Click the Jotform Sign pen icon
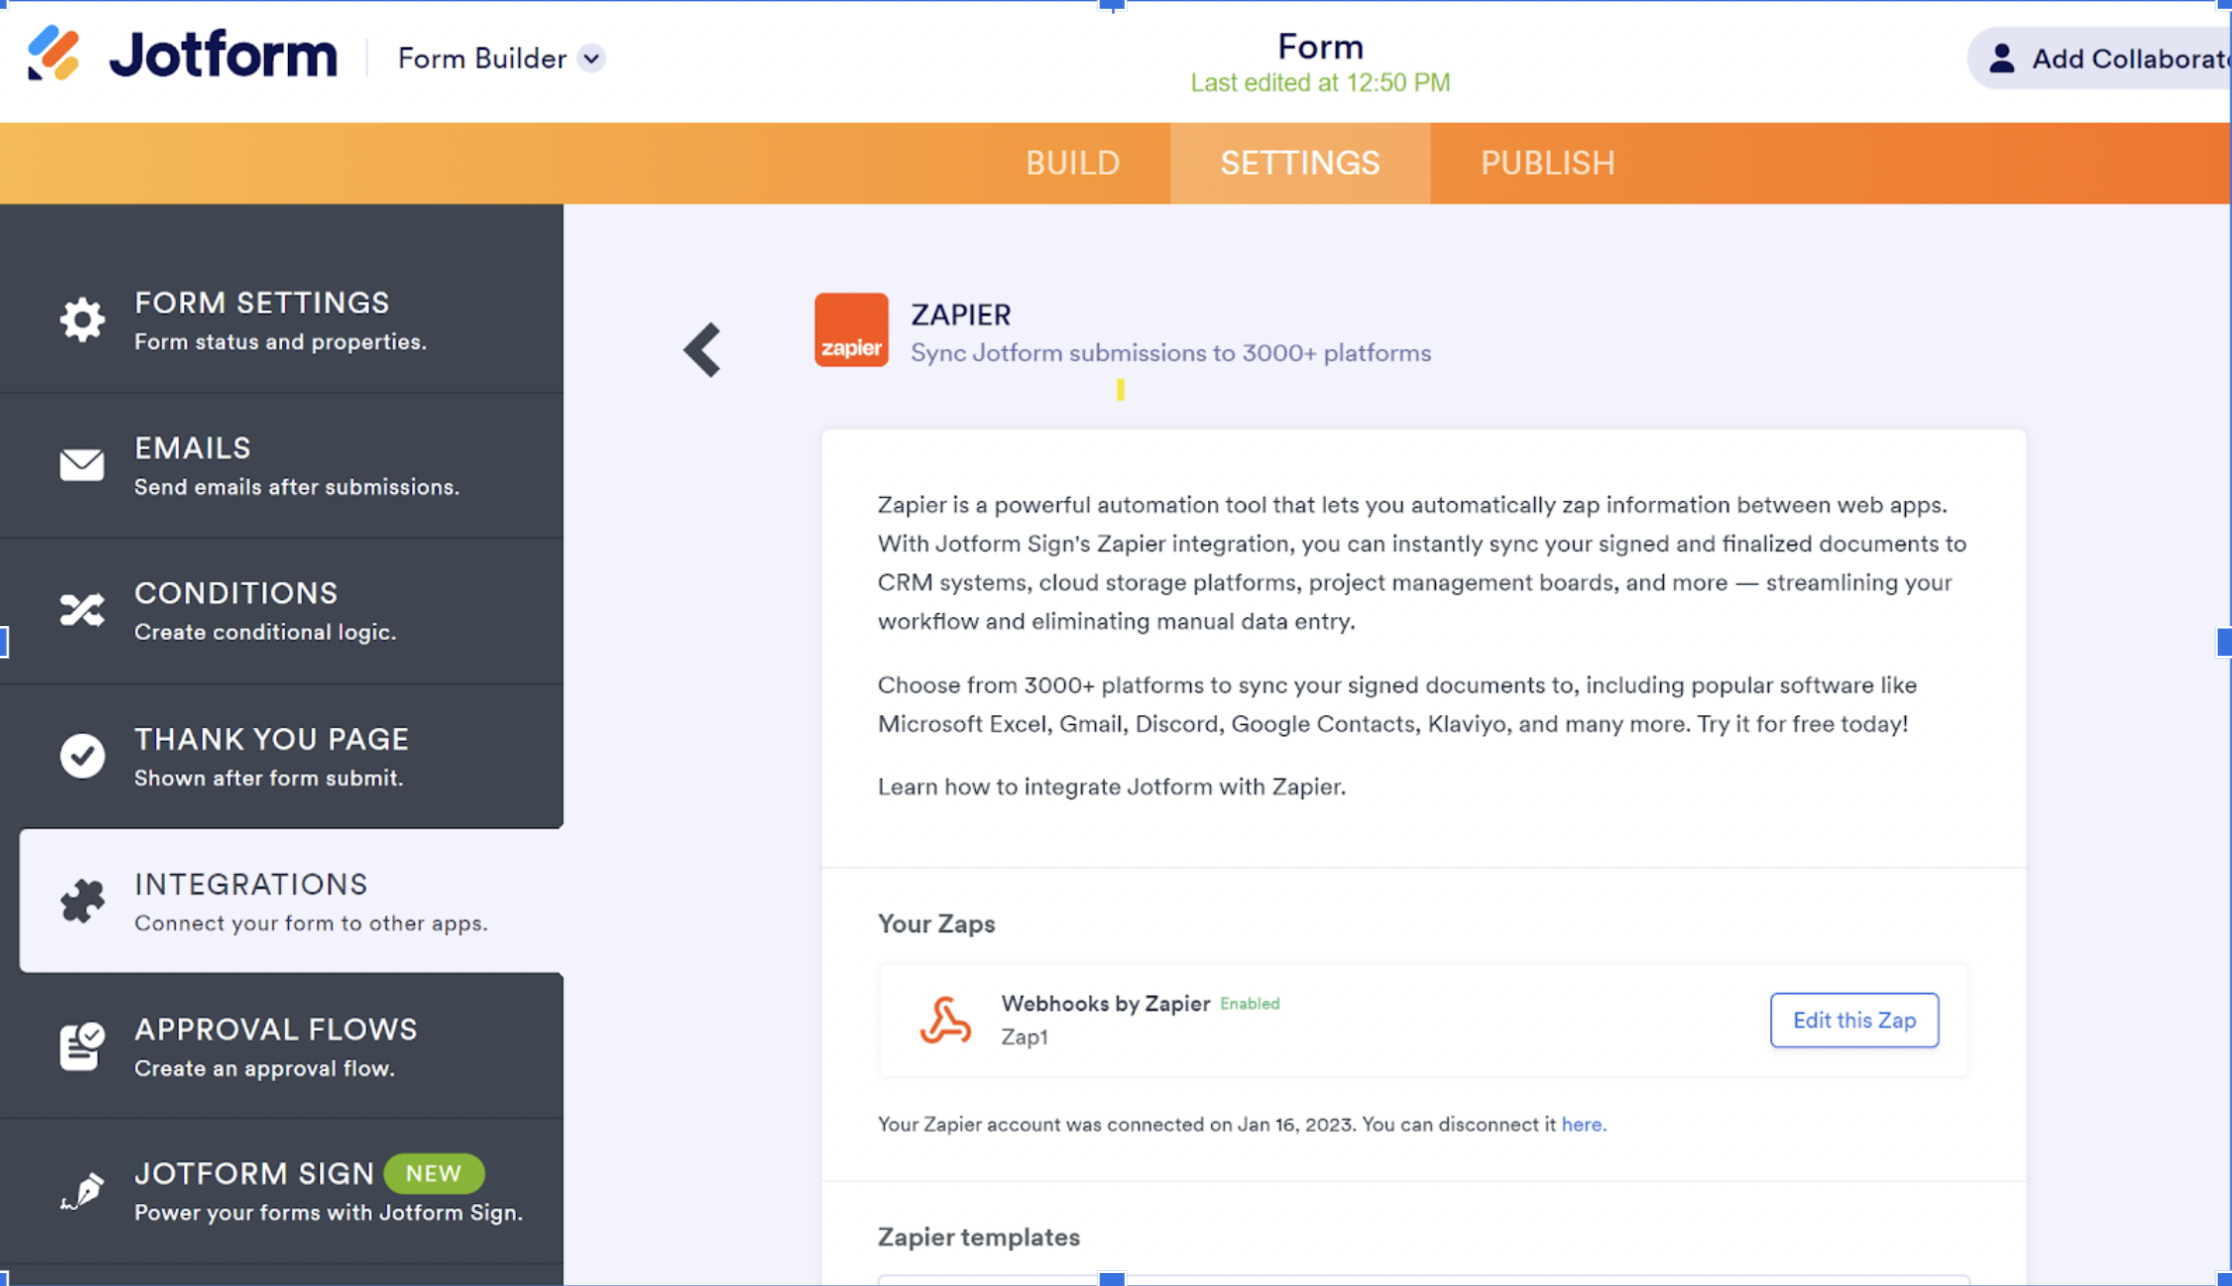 (x=81, y=1191)
